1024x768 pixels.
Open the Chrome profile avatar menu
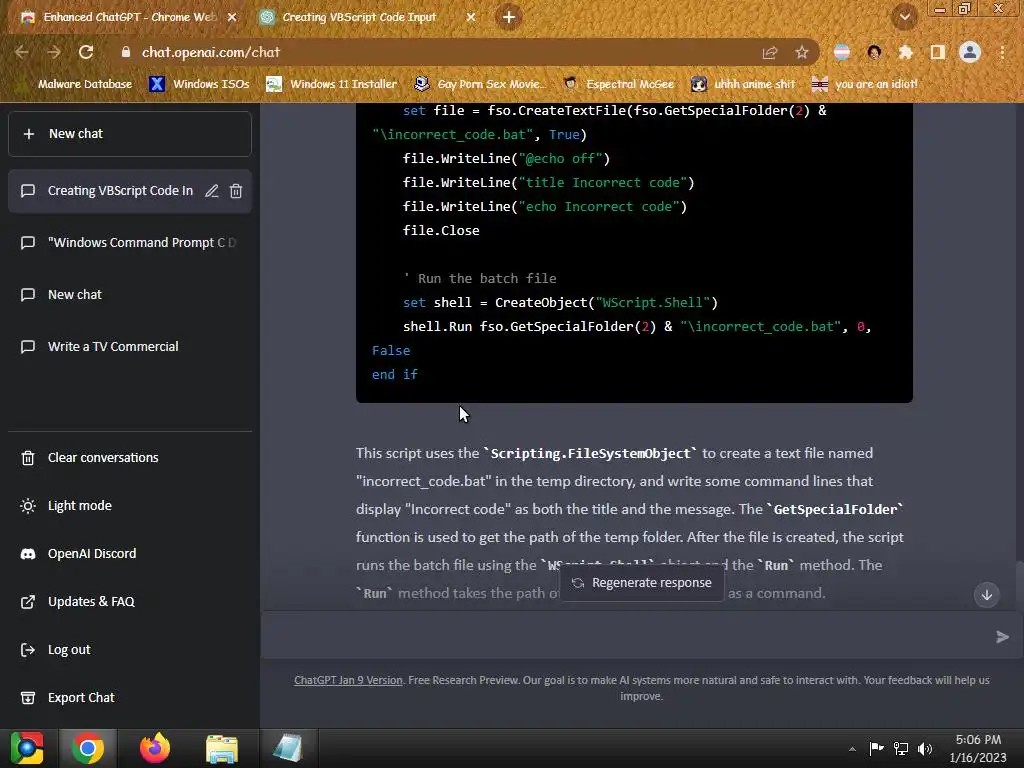point(970,52)
